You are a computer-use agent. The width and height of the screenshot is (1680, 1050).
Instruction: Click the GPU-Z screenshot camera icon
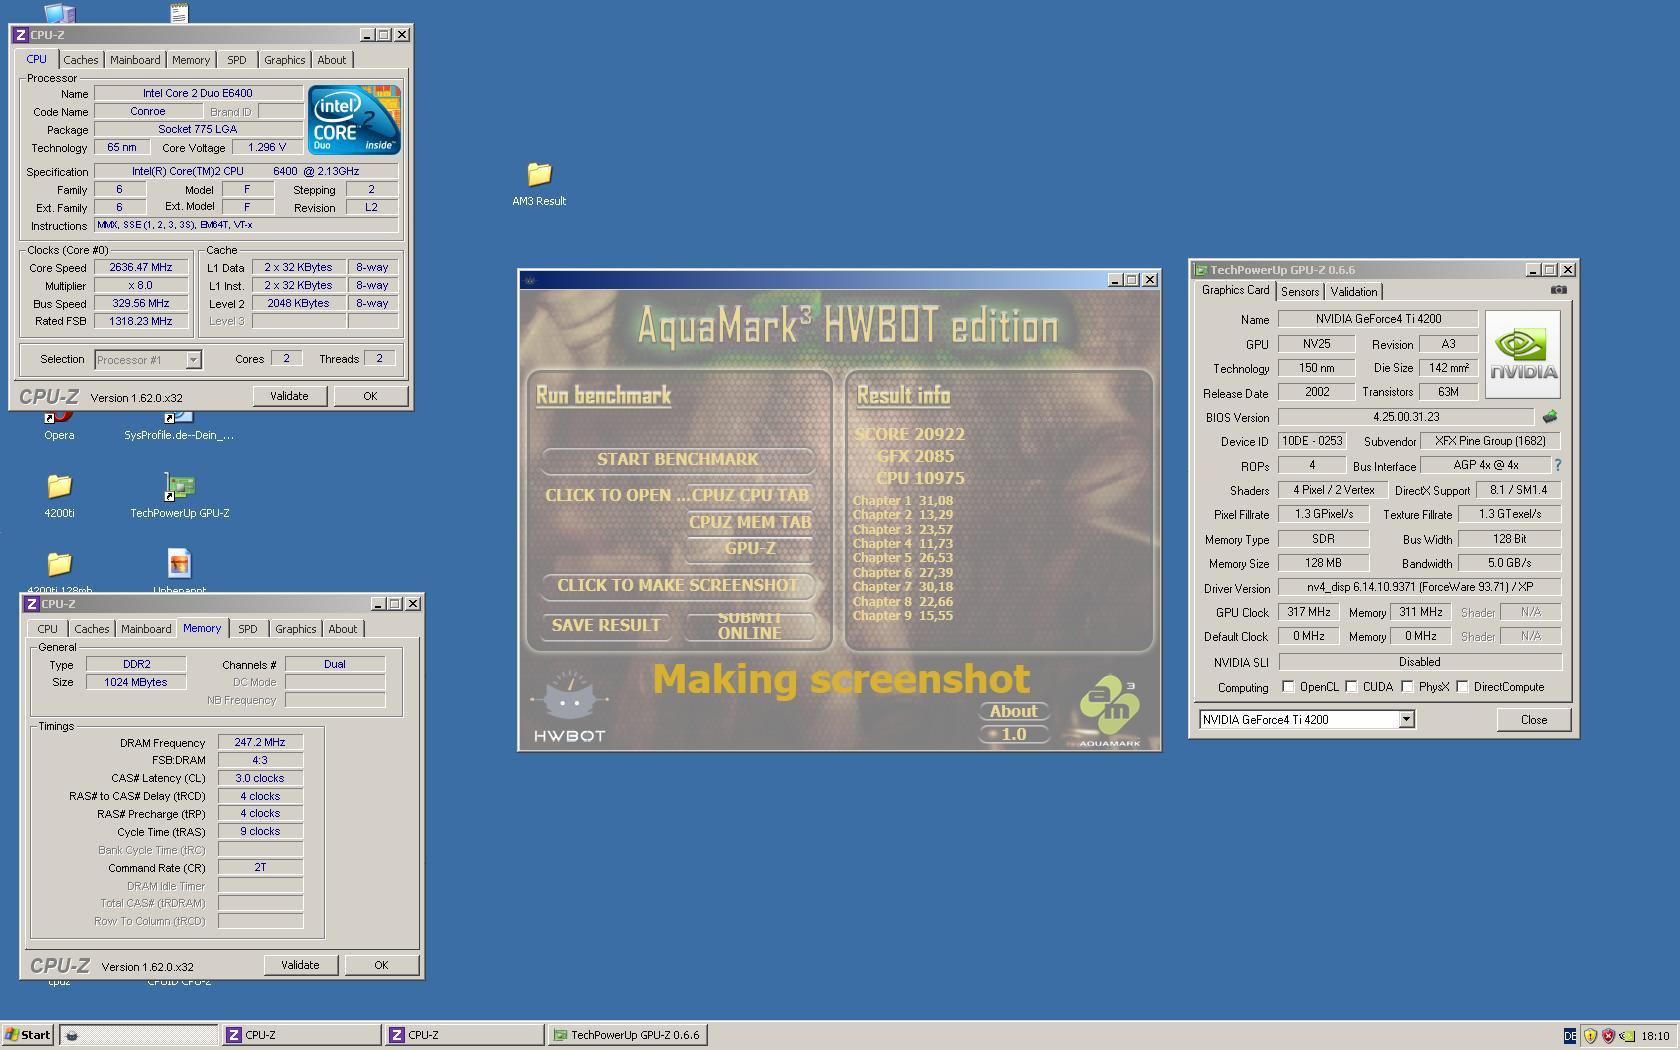(1558, 290)
